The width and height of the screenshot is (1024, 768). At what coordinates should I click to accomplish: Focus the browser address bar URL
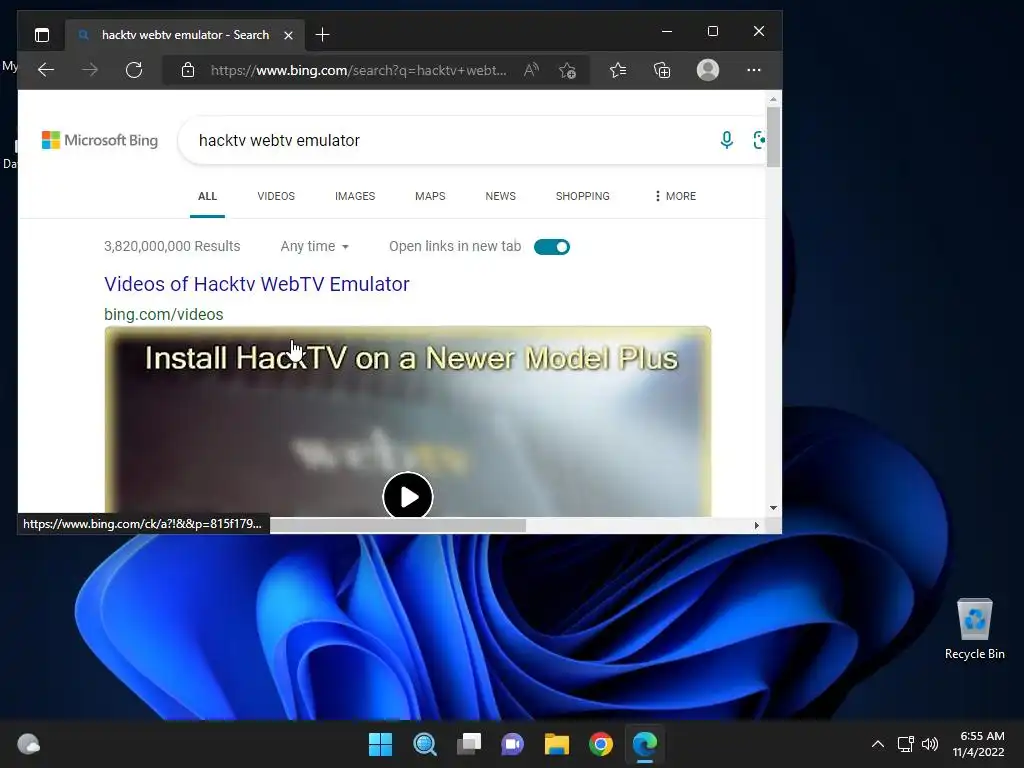358,70
